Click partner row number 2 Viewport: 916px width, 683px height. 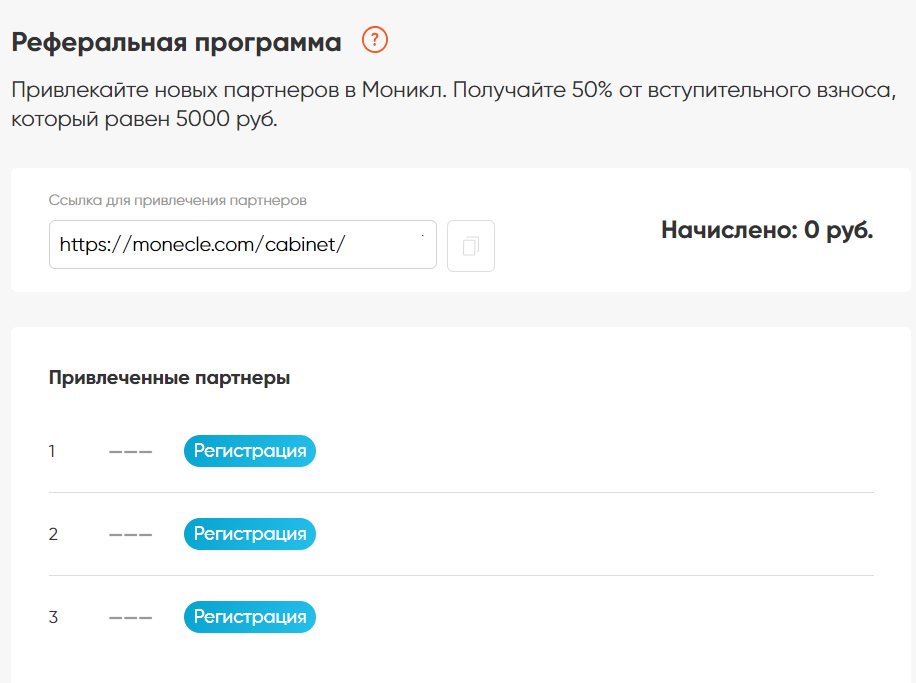point(53,534)
